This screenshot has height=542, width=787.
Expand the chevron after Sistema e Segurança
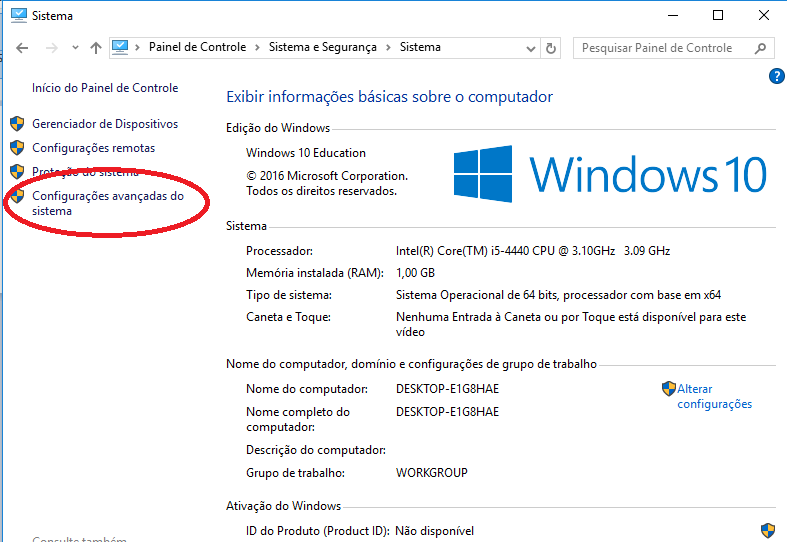pyautogui.click(x=388, y=48)
